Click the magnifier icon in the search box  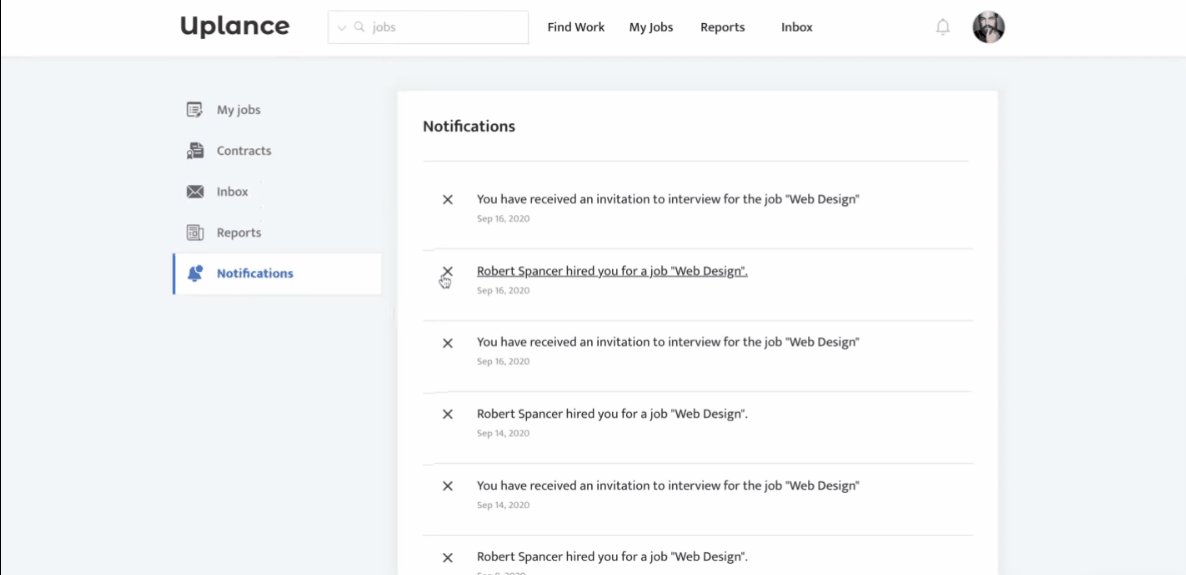click(x=359, y=28)
